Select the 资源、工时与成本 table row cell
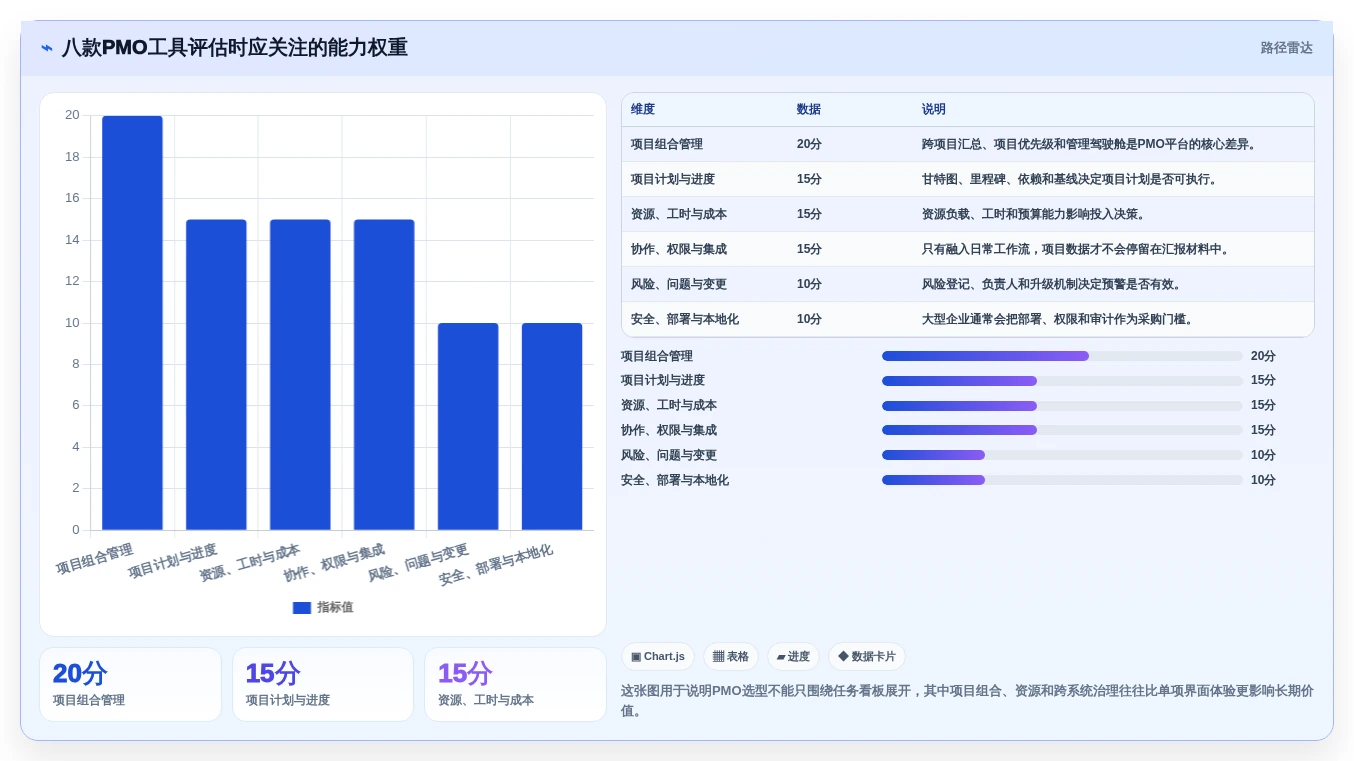This screenshot has width=1354, height=761. tap(679, 214)
